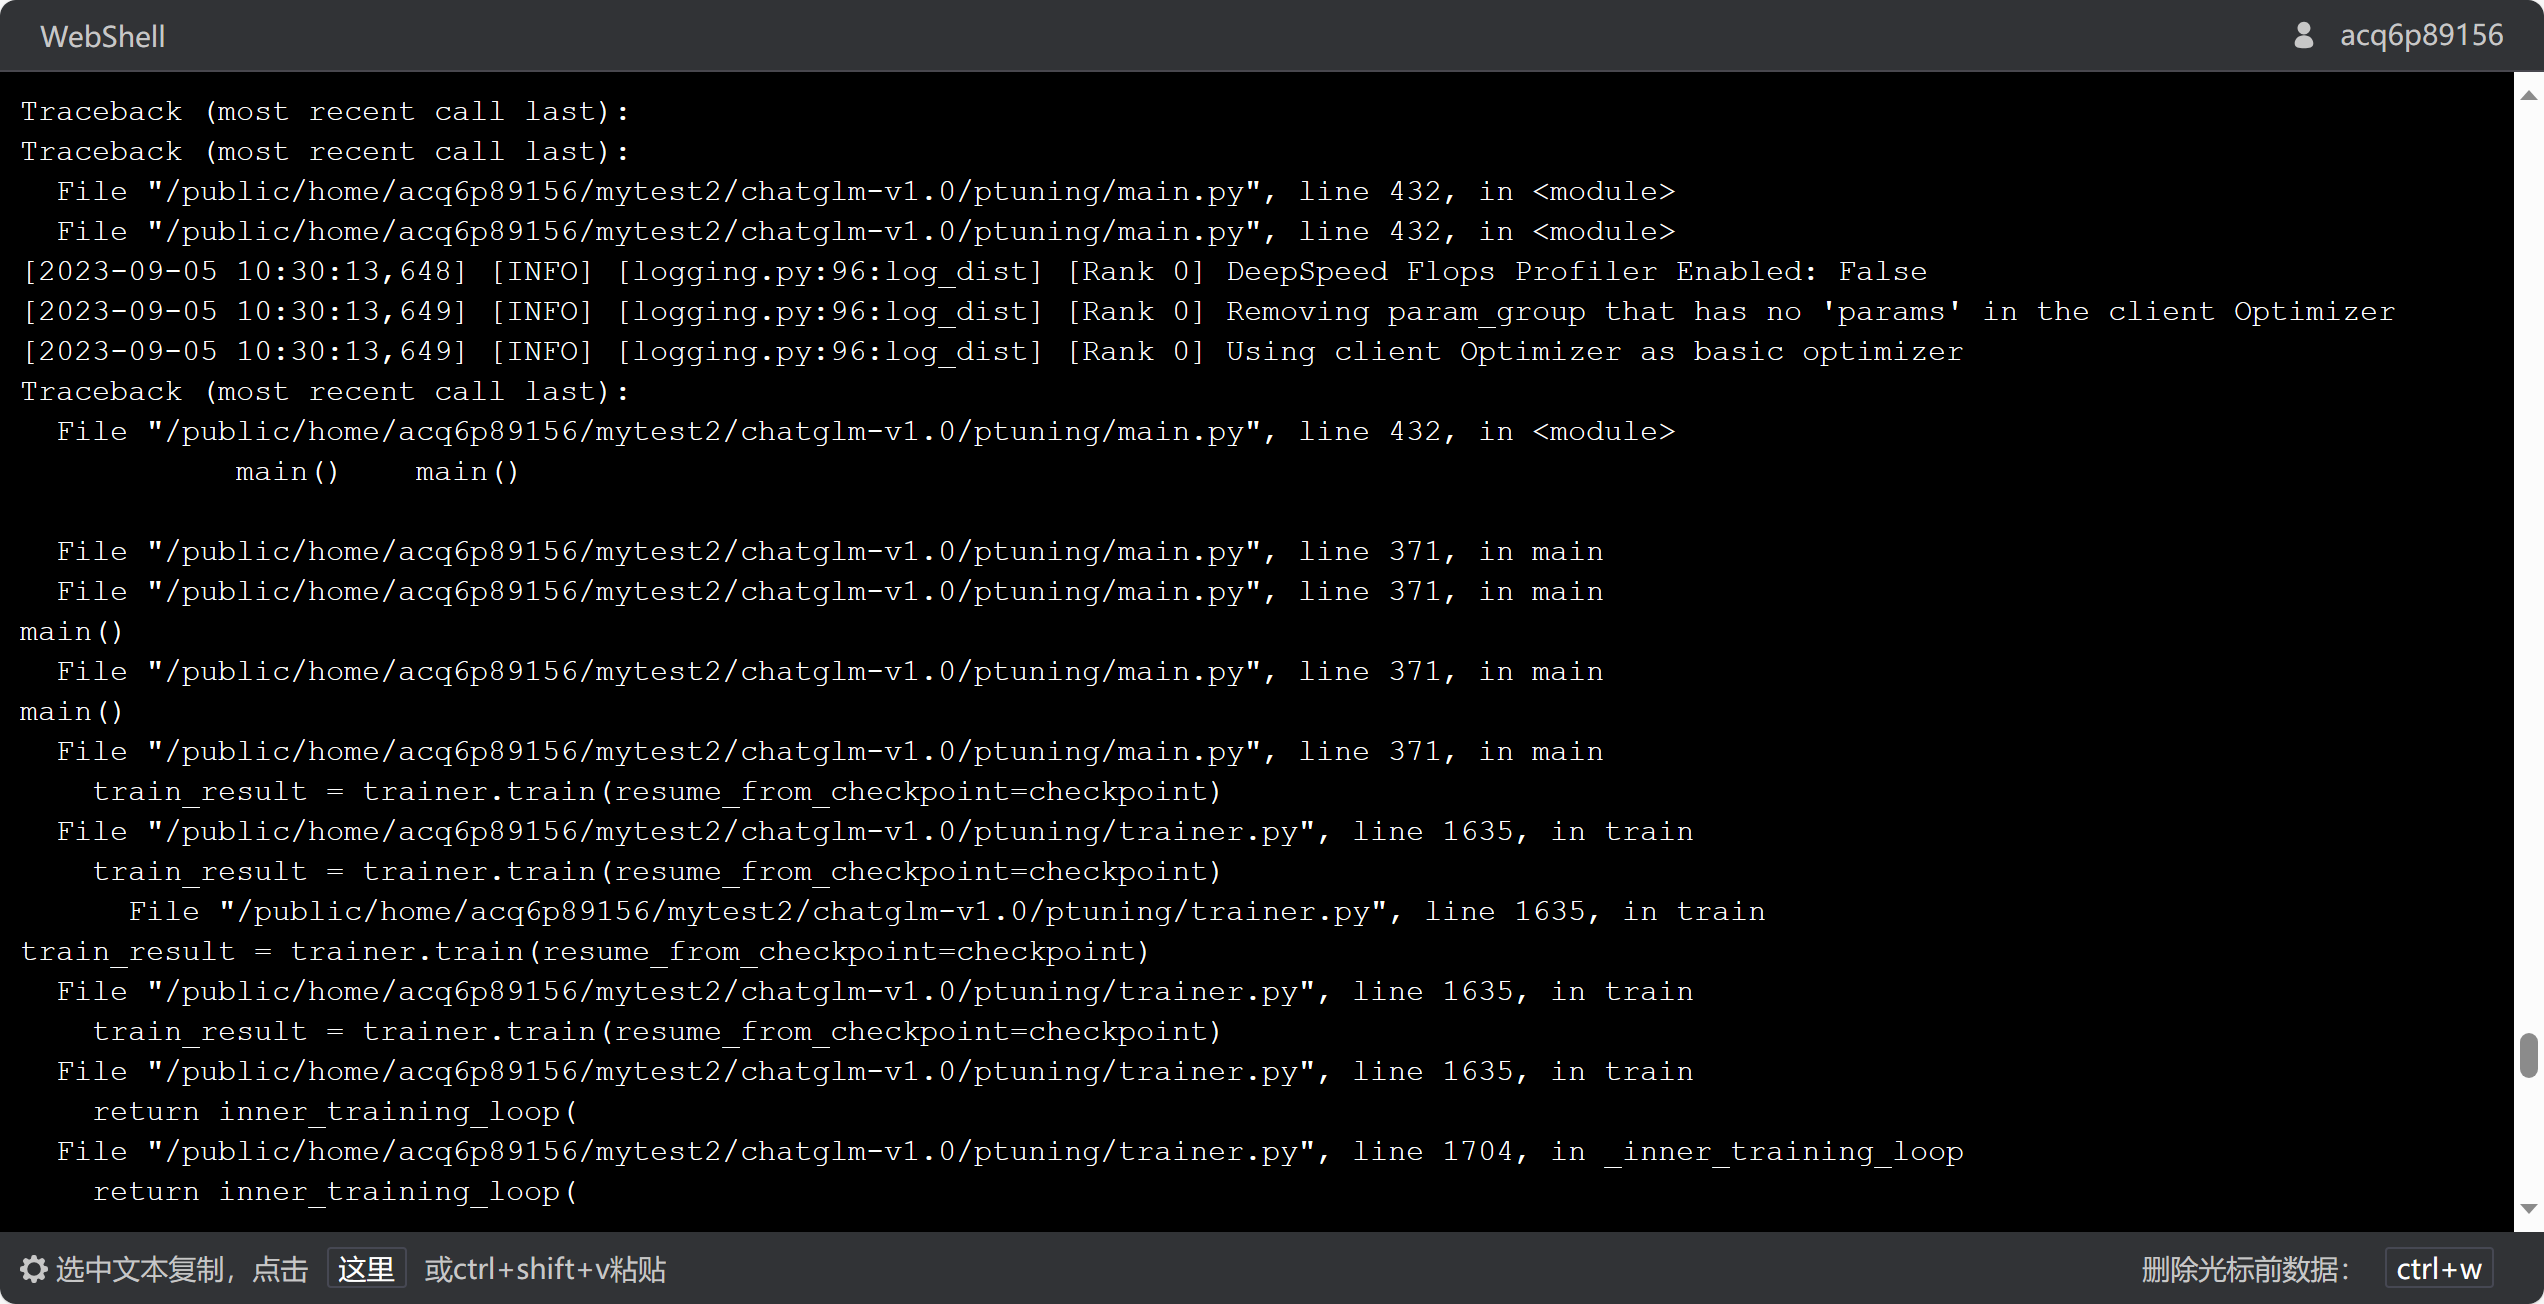Click the settings gear icon
Image resolution: width=2544 pixels, height=1304 pixels.
33,1269
